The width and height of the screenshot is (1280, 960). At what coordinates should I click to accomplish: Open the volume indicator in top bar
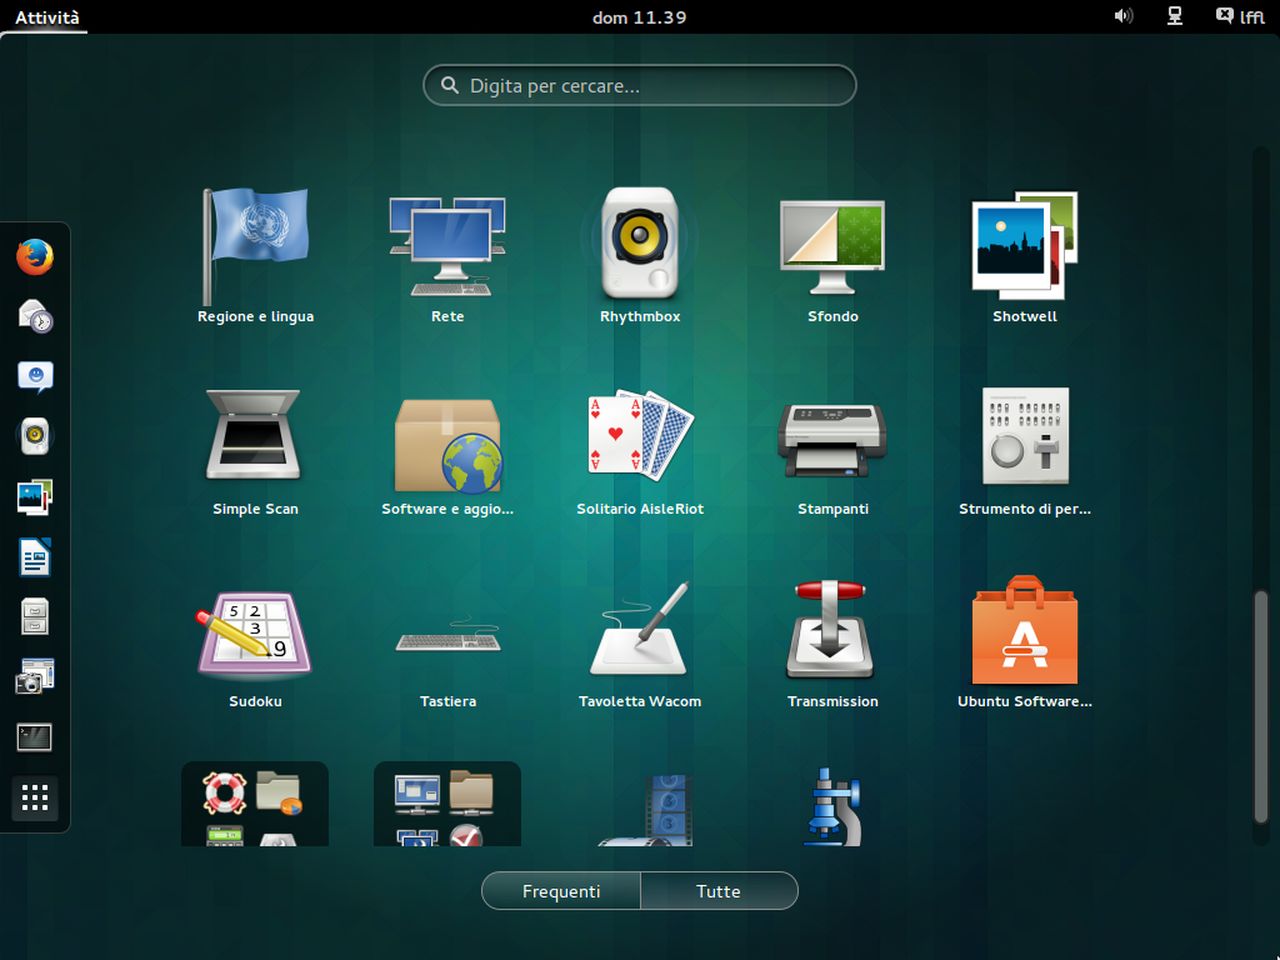1124,16
